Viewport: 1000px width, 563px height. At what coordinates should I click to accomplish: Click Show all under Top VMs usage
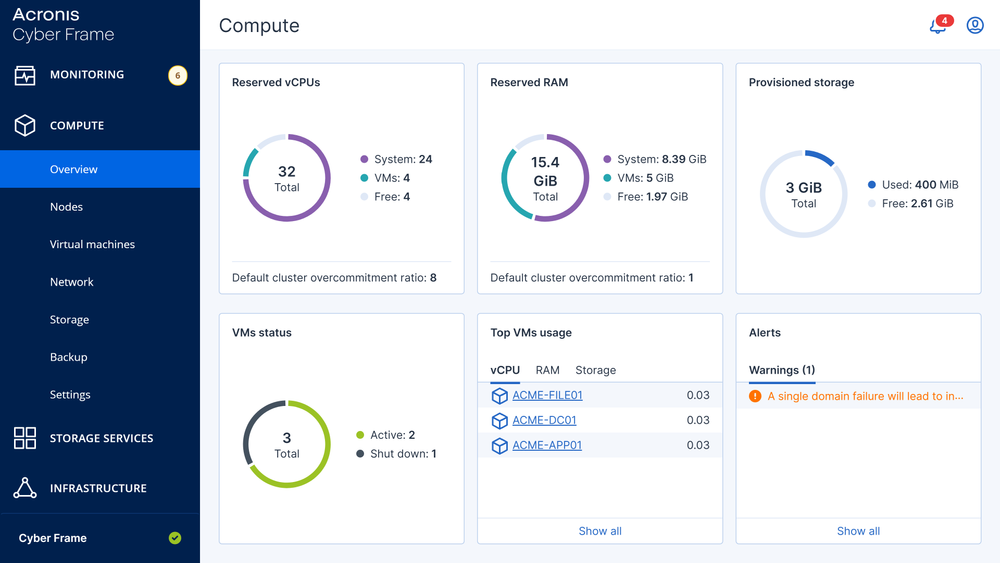(600, 531)
